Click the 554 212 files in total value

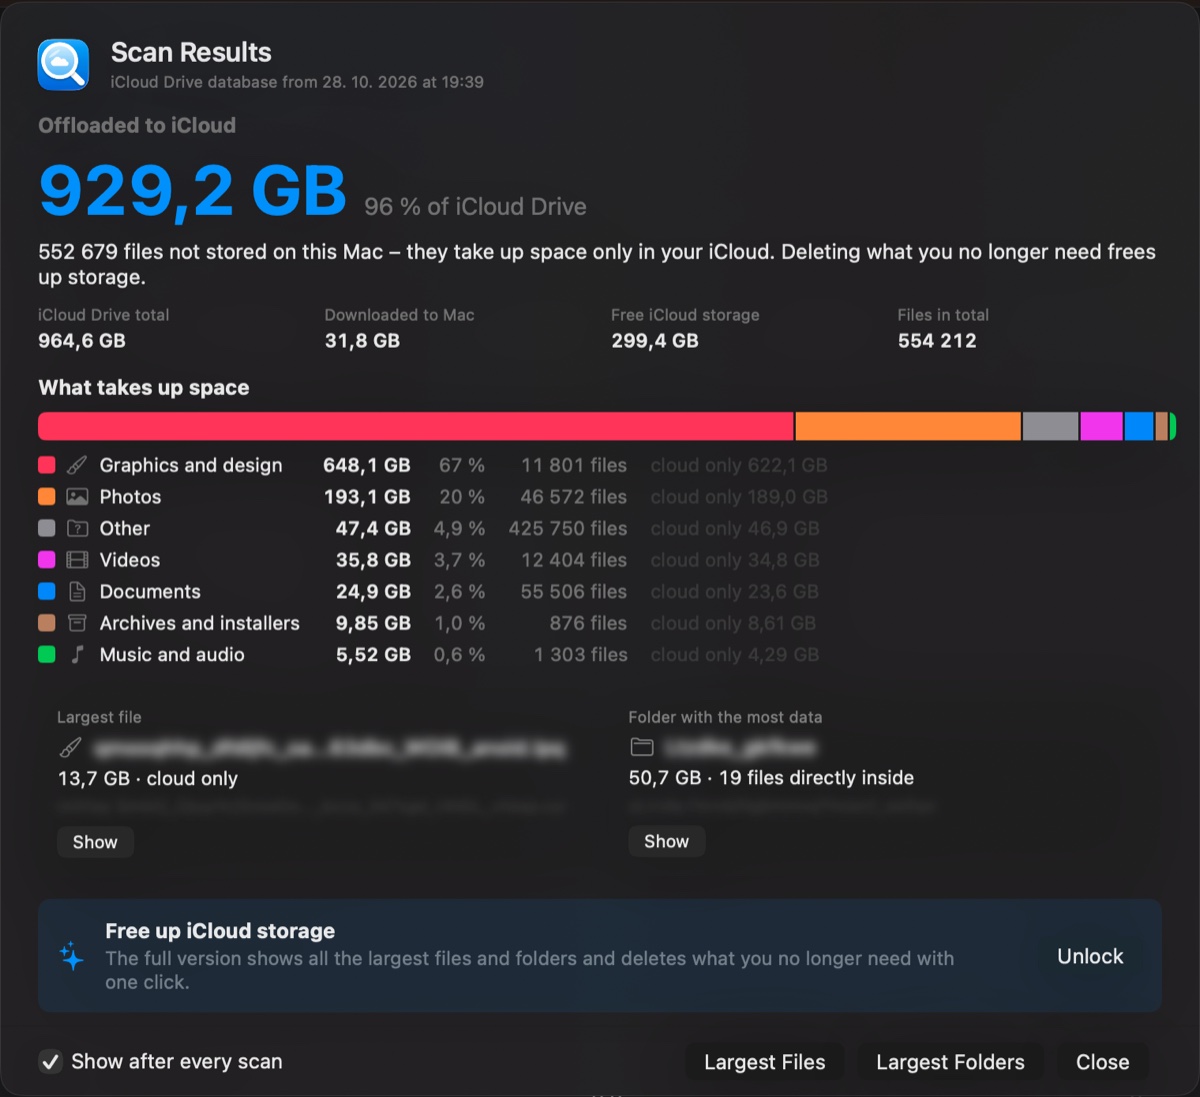[937, 341]
